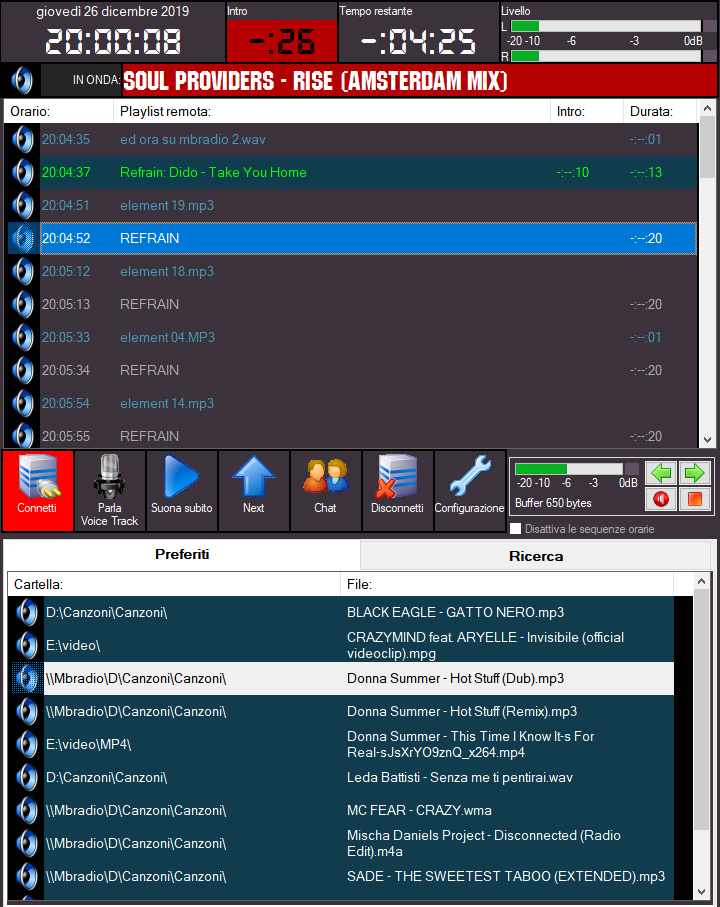Click speaker icon on row 20:05:34 REFRAIN

(23, 370)
